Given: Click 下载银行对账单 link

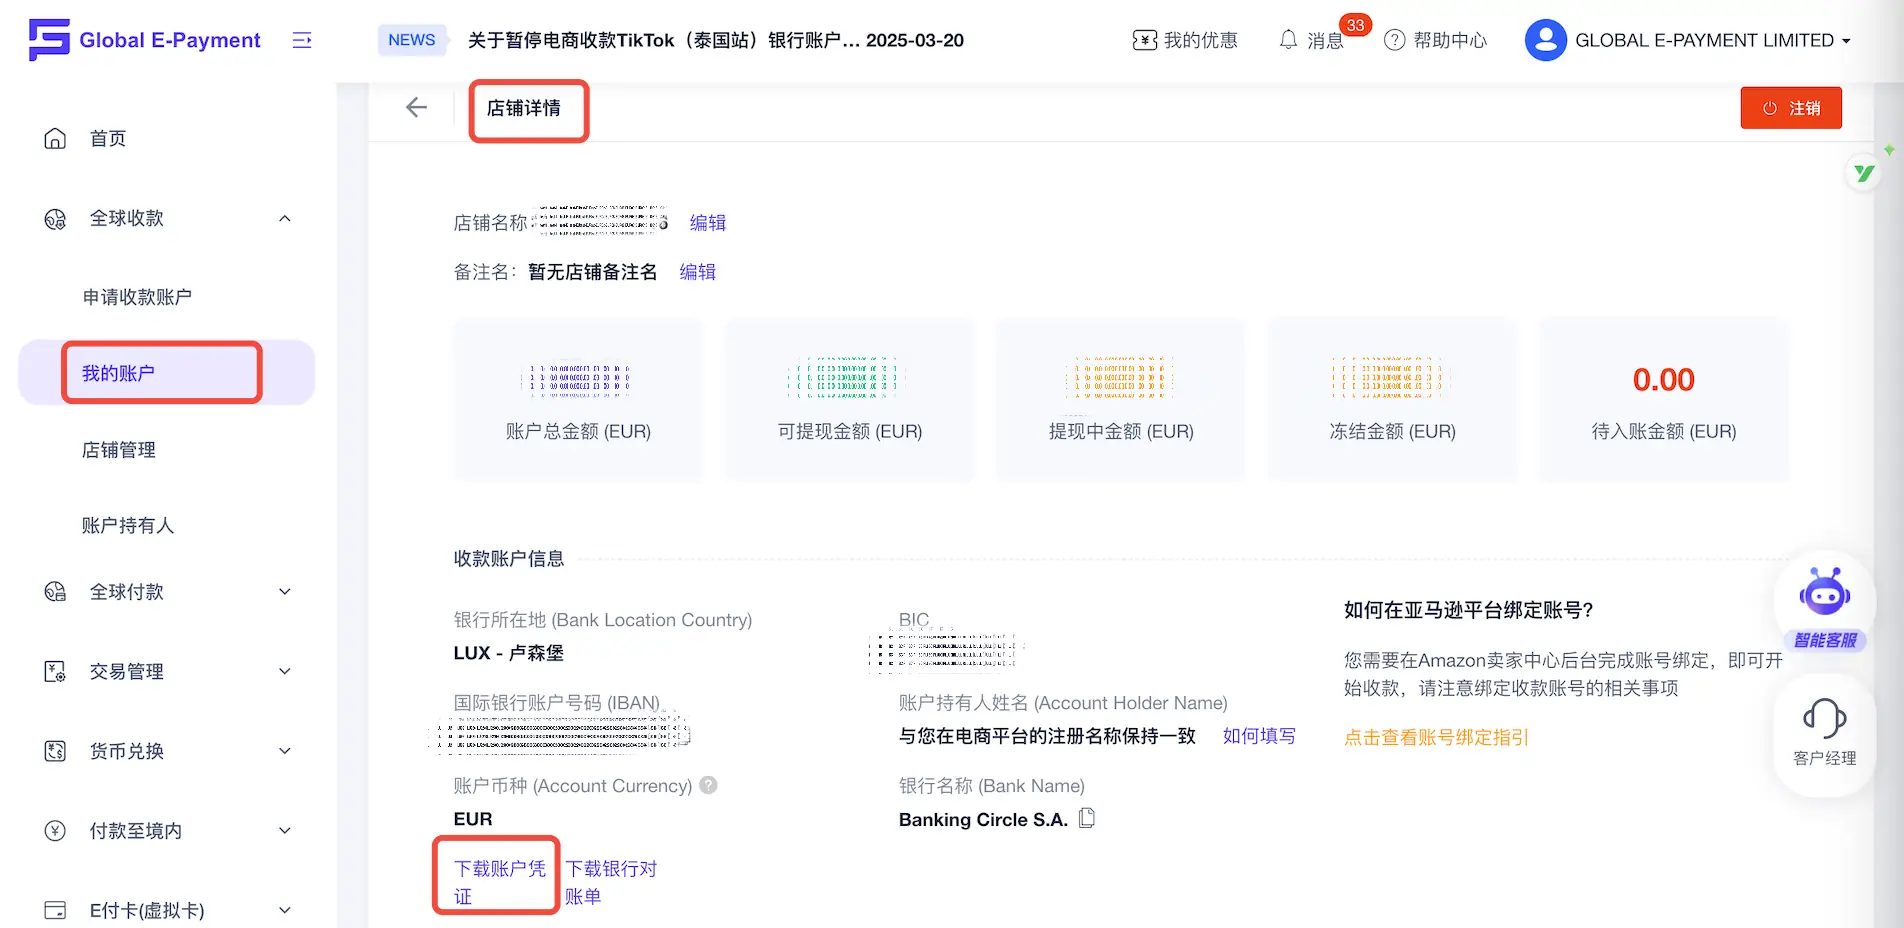Looking at the screenshot, I should pyautogui.click(x=611, y=882).
